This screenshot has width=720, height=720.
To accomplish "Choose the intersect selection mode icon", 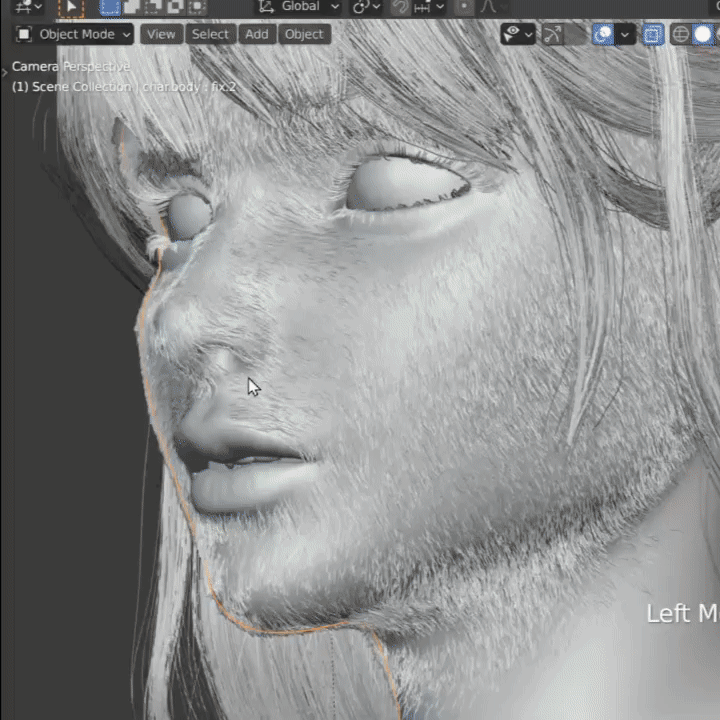I will [196, 7].
